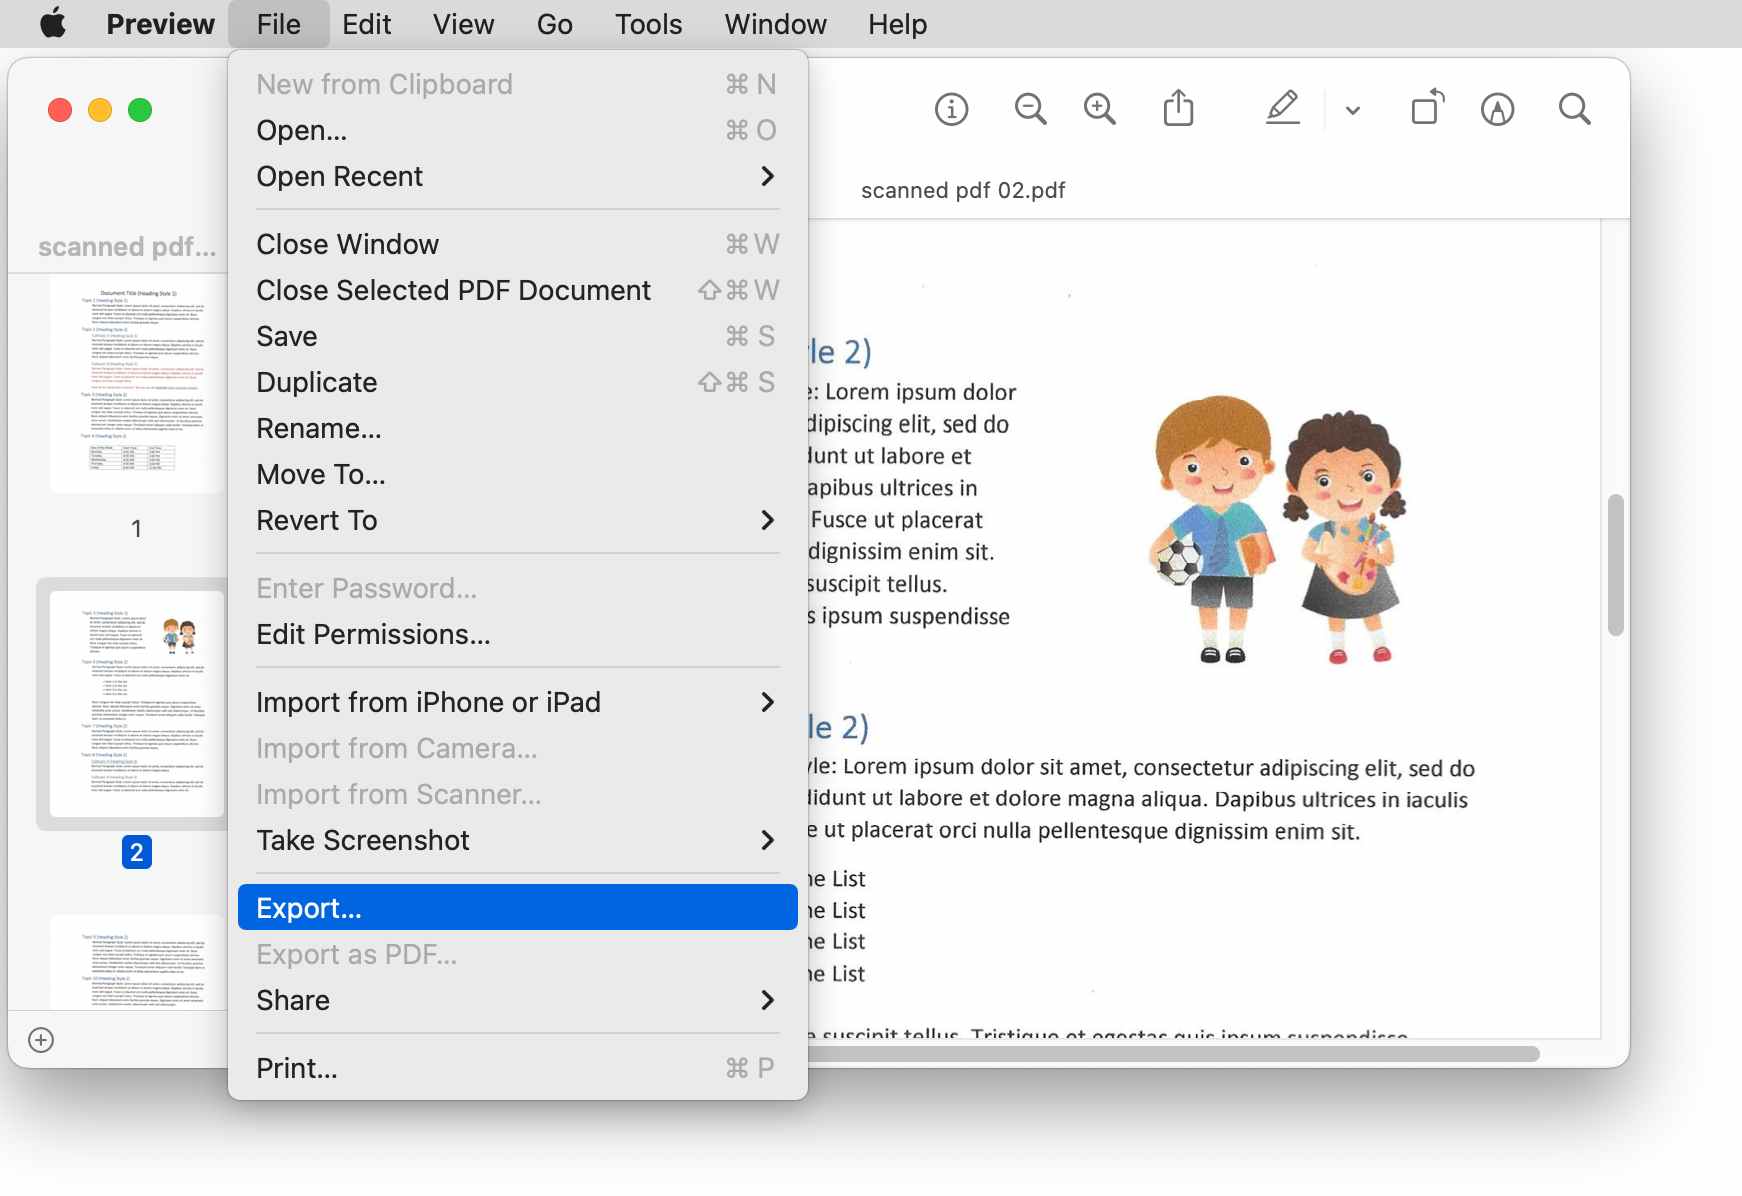Open the Search field icon
Image resolution: width=1742 pixels, height=1196 pixels.
pyautogui.click(x=1573, y=109)
